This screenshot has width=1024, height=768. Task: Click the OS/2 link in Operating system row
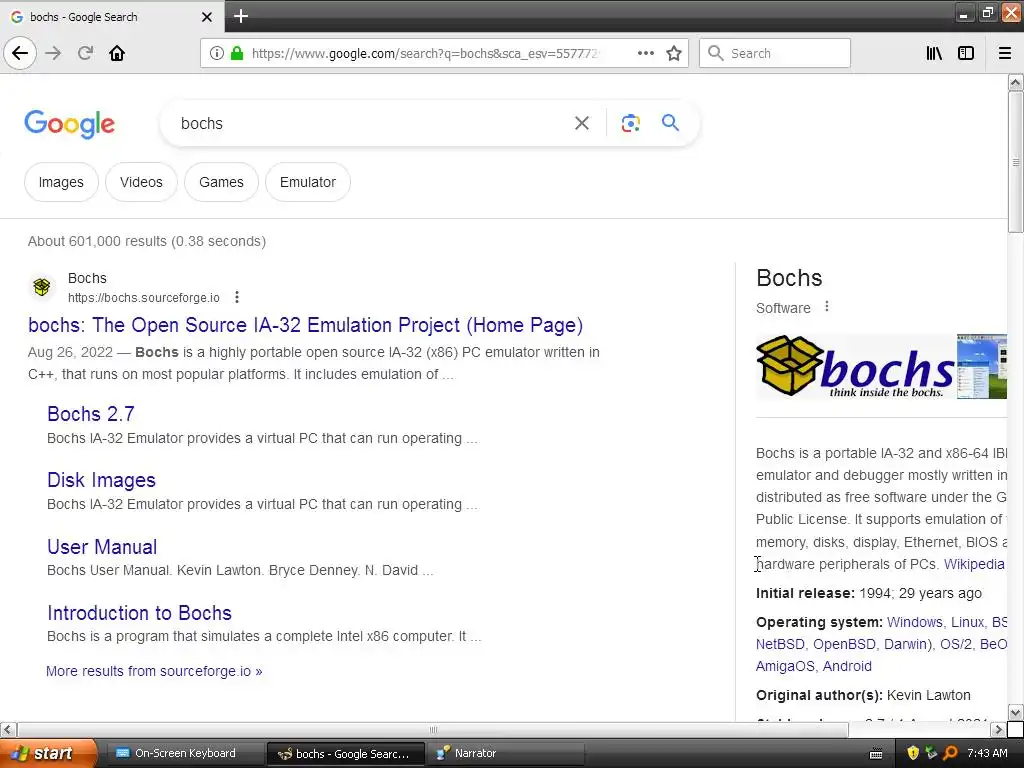click(x=955, y=644)
